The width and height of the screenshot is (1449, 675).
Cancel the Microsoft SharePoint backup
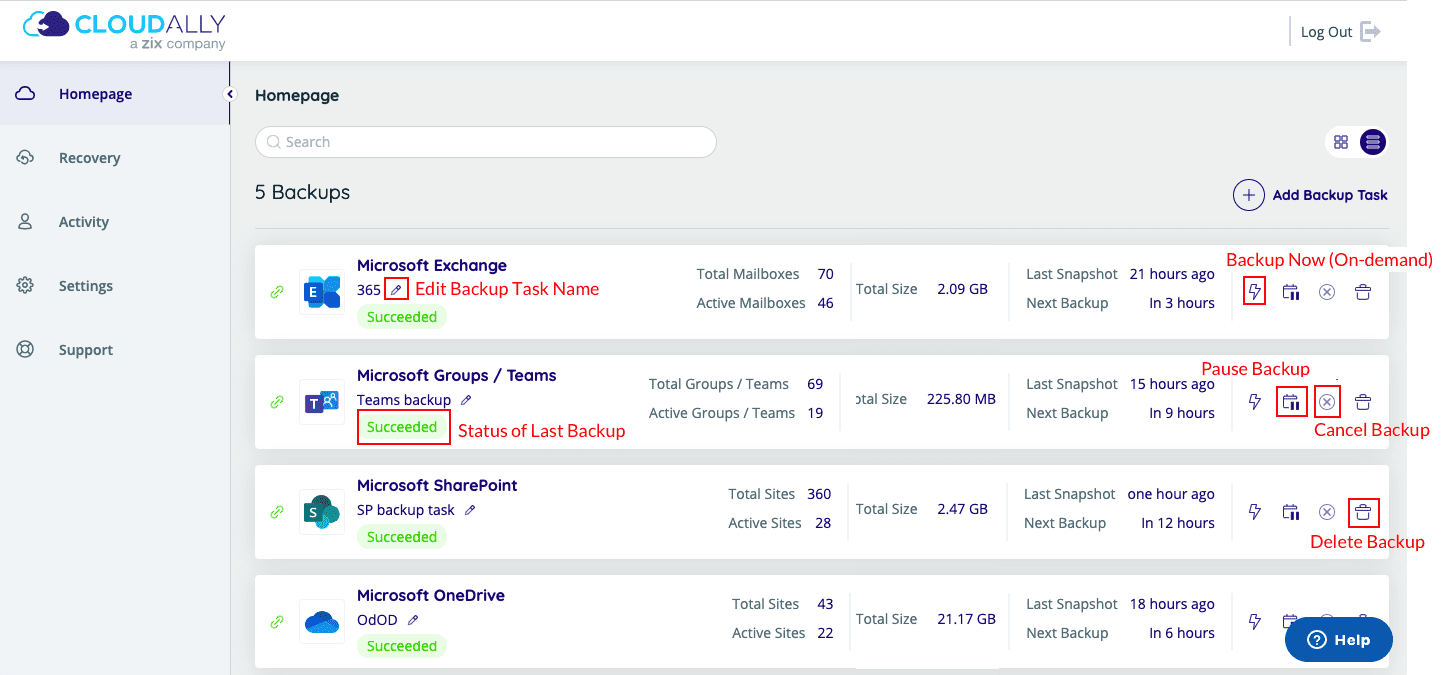coord(1327,512)
